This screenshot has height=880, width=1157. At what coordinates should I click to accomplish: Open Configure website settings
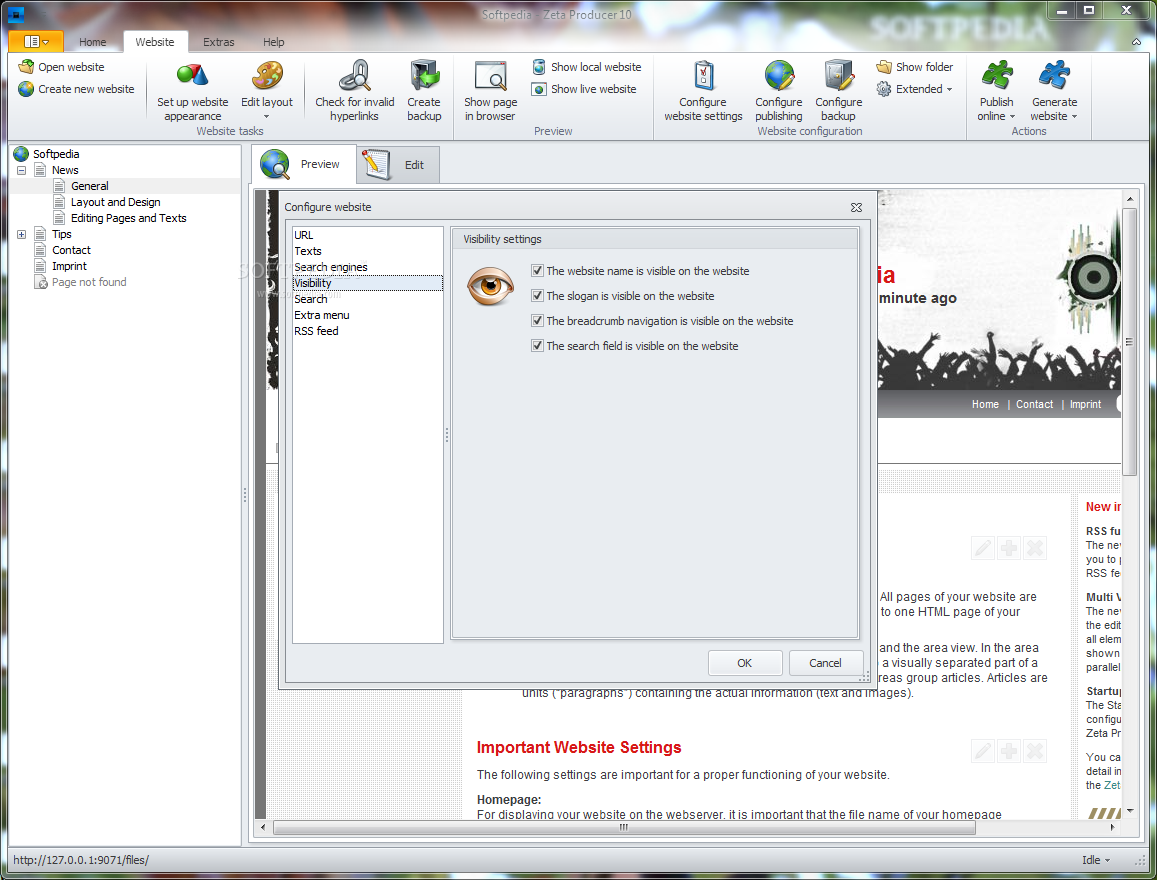(x=702, y=91)
